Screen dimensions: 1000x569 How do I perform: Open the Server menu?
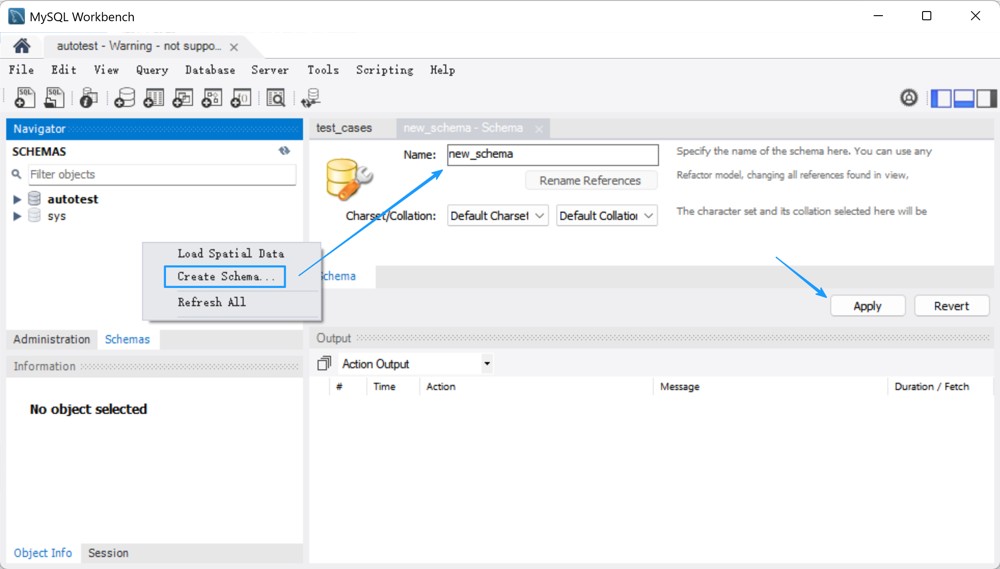coord(270,70)
